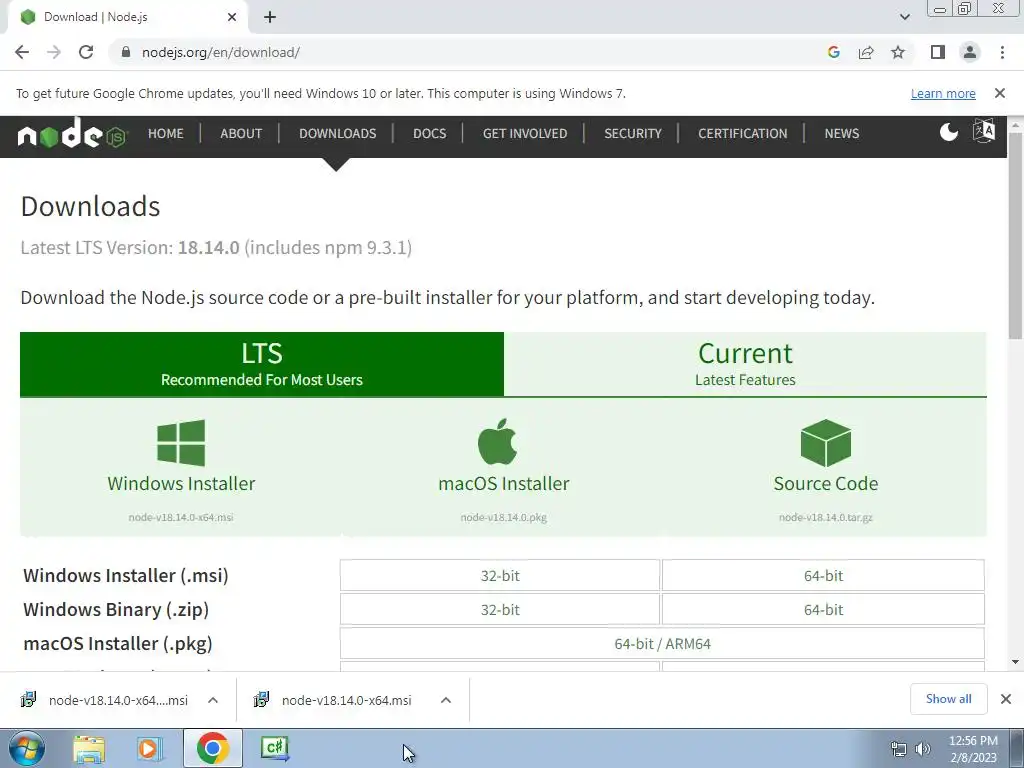This screenshot has width=1024, height=768.
Task: Open Chrome profile avatar
Action: point(970,52)
